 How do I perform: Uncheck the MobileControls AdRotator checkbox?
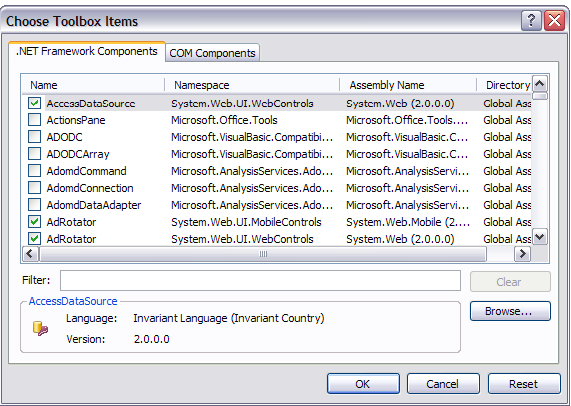point(35,222)
